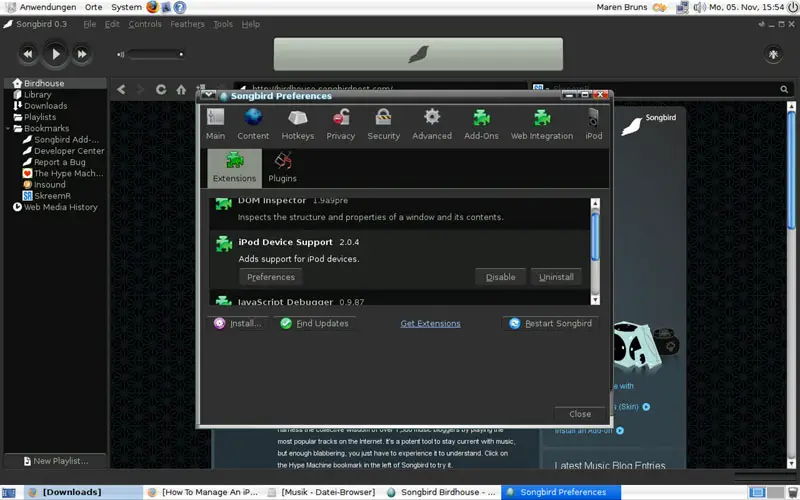The width and height of the screenshot is (800, 500).
Task: Switch to the Extensions tab
Action: coord(235,168)
